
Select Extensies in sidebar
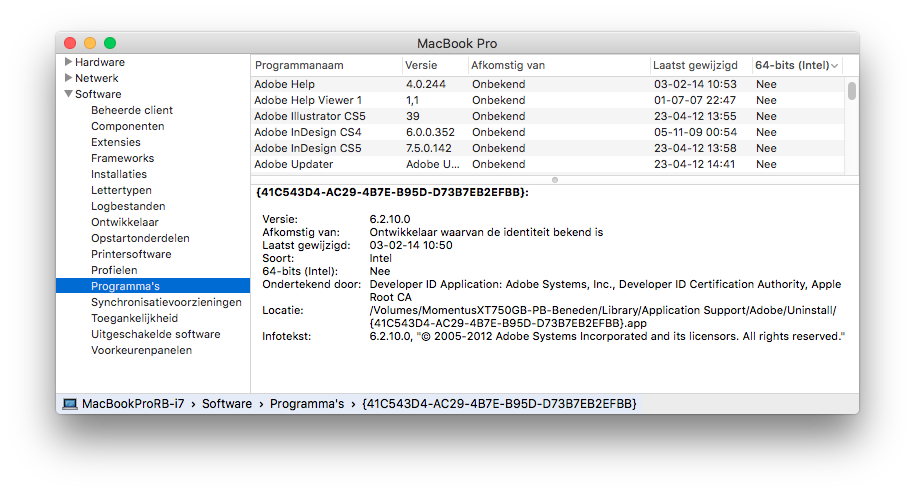point(116,142)
